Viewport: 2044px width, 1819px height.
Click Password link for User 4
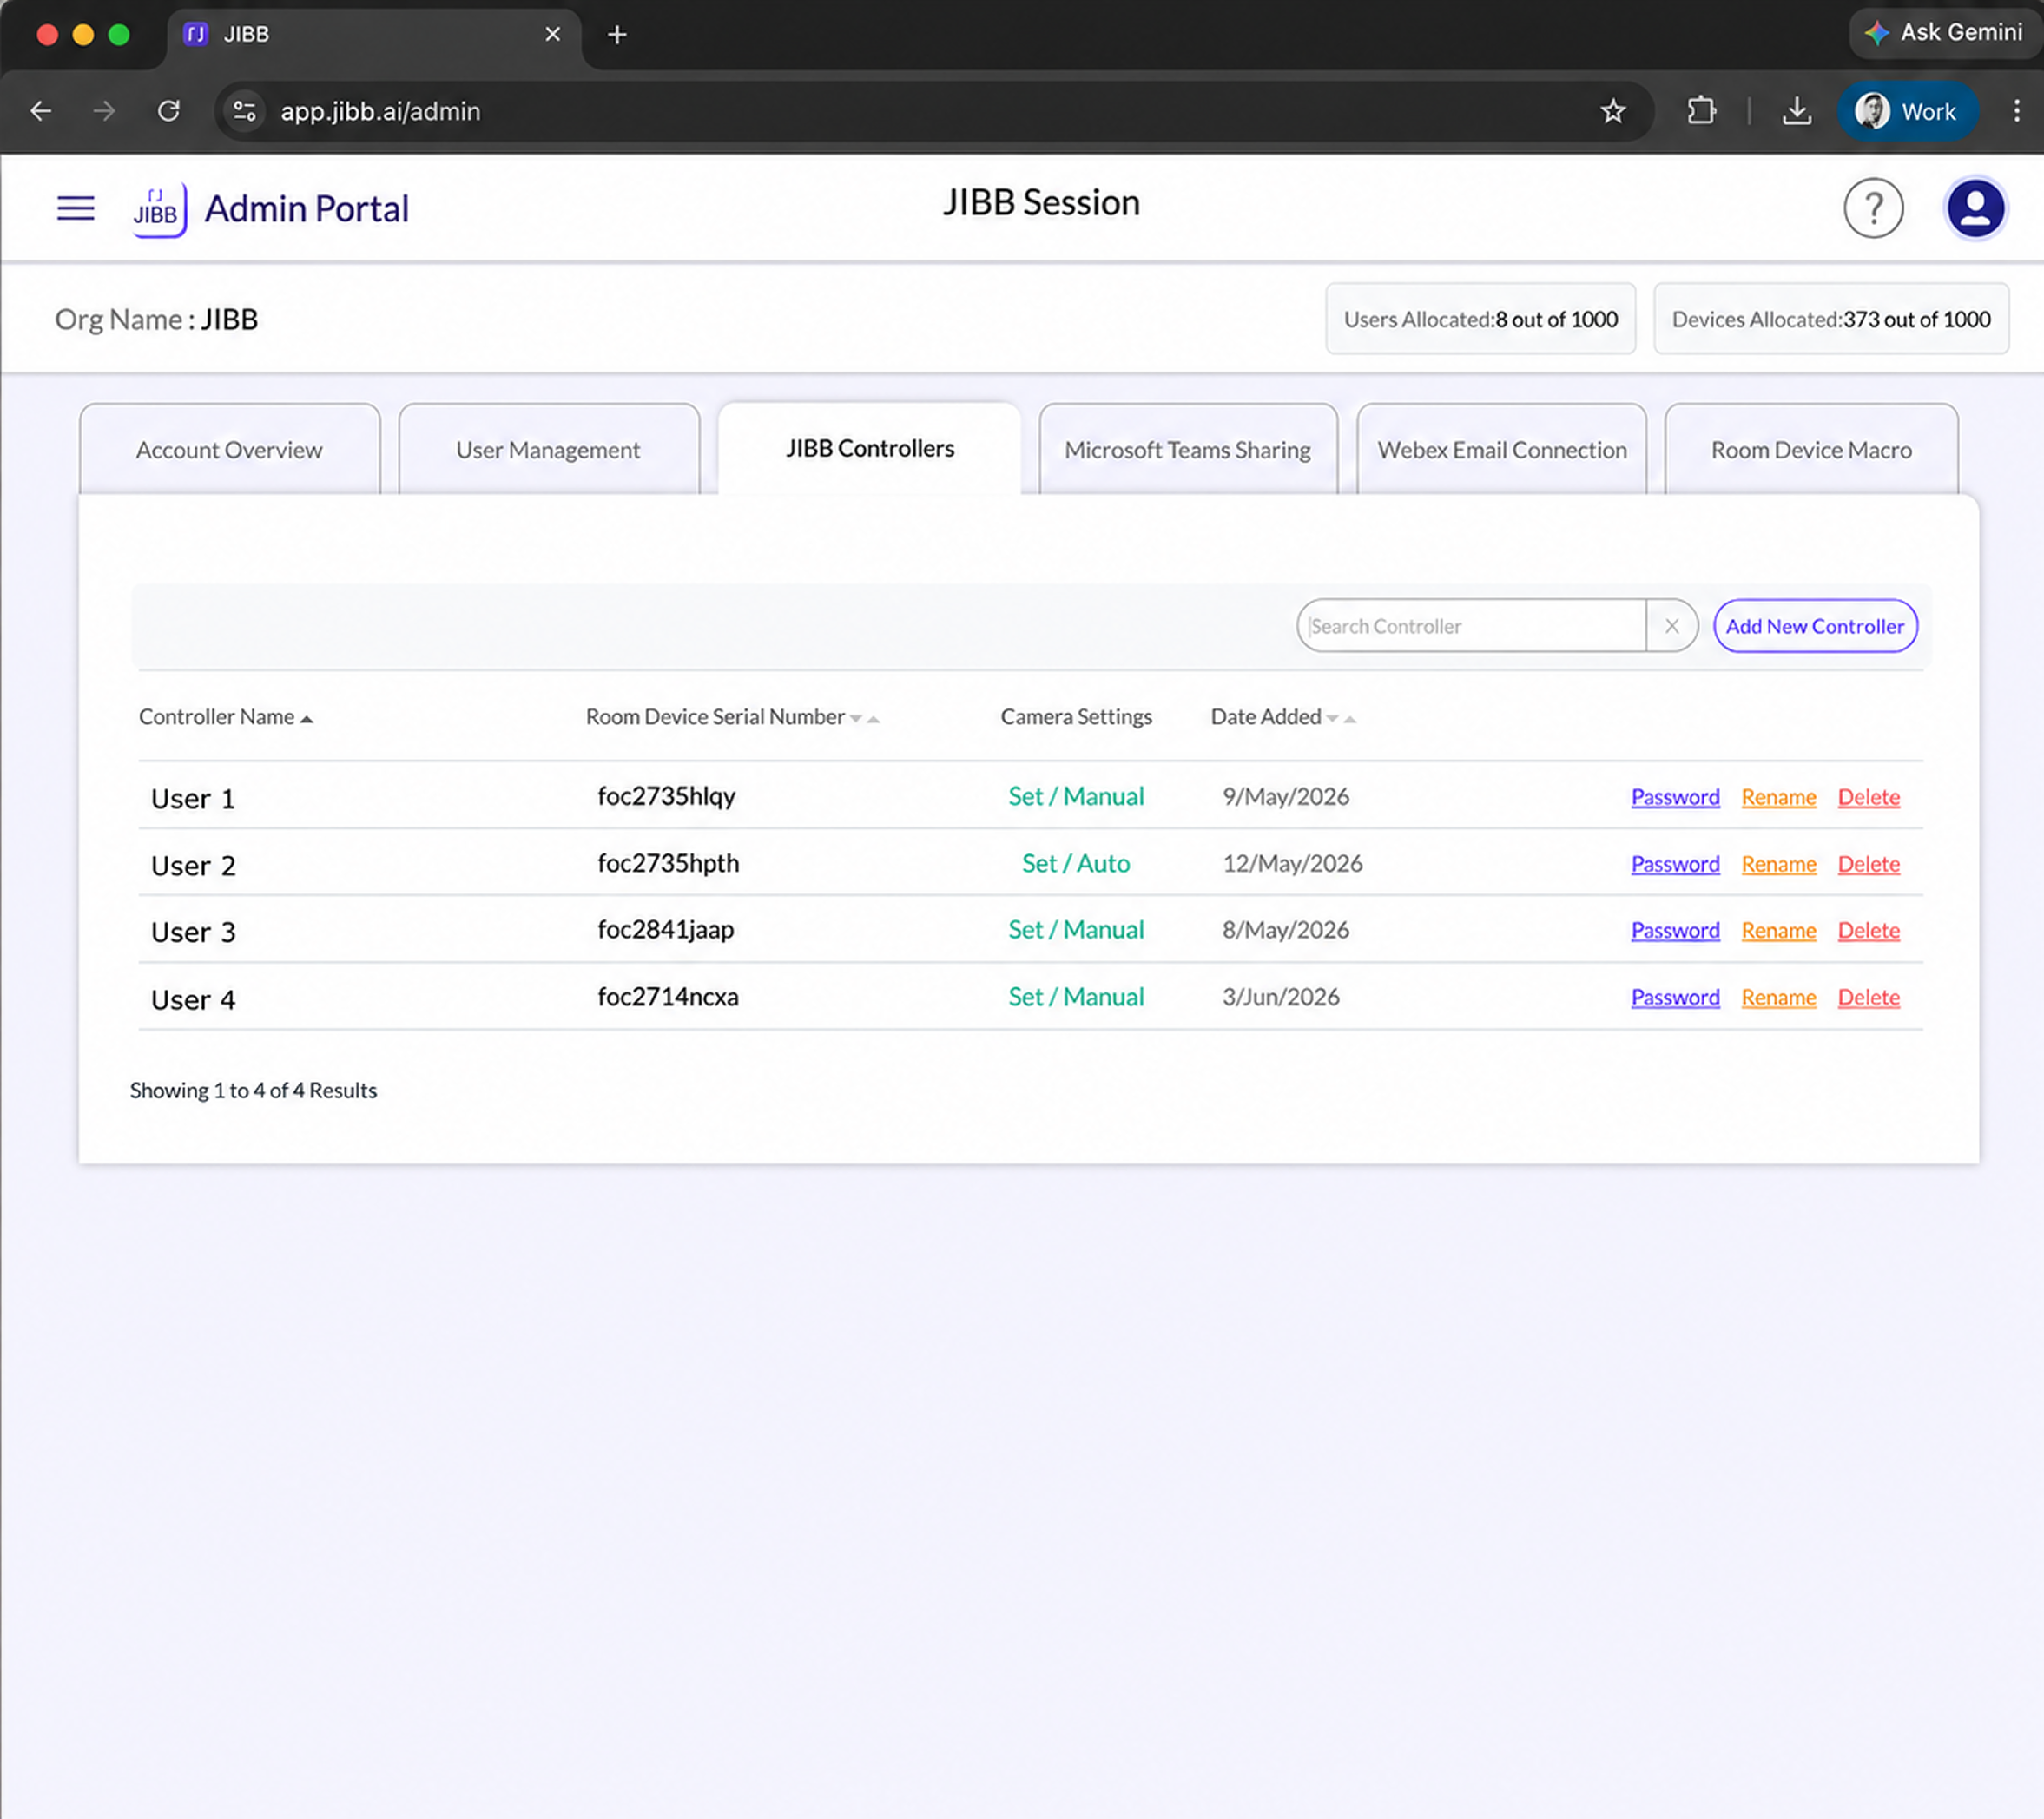1675,997
